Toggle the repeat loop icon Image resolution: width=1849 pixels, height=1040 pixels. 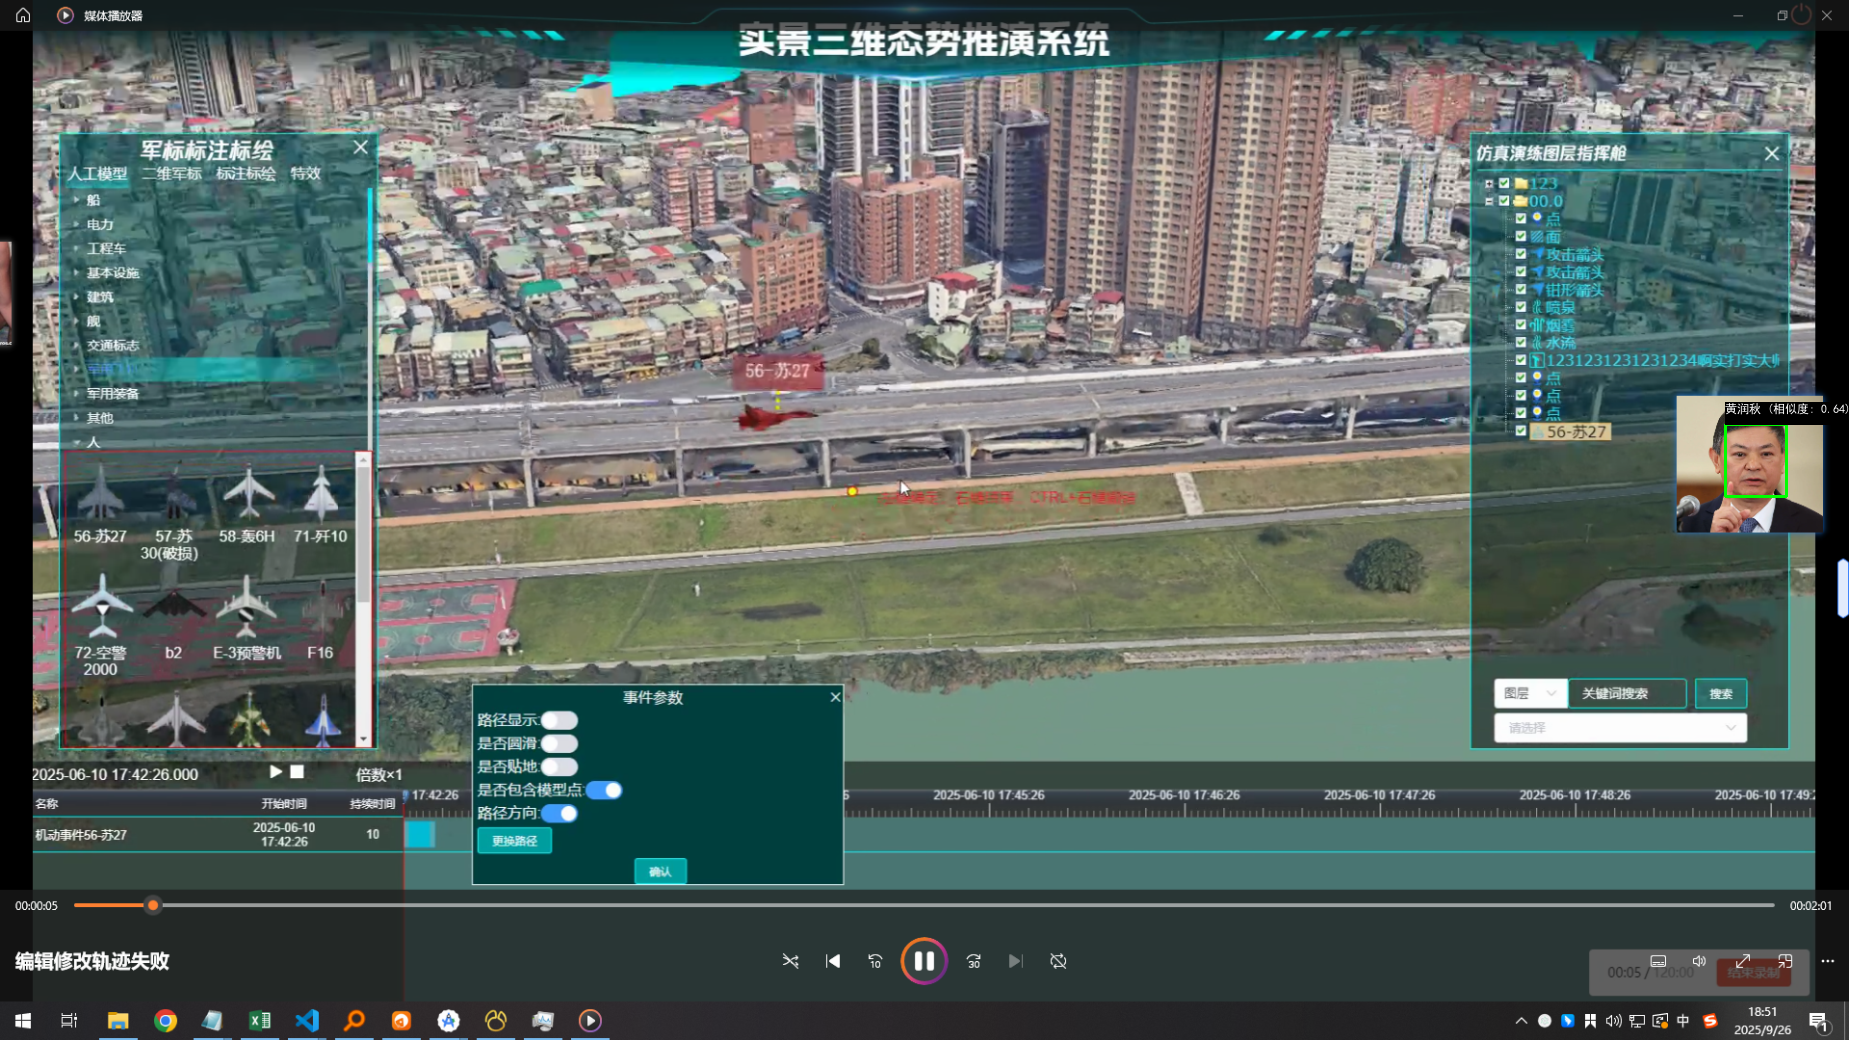[1058, 961]
